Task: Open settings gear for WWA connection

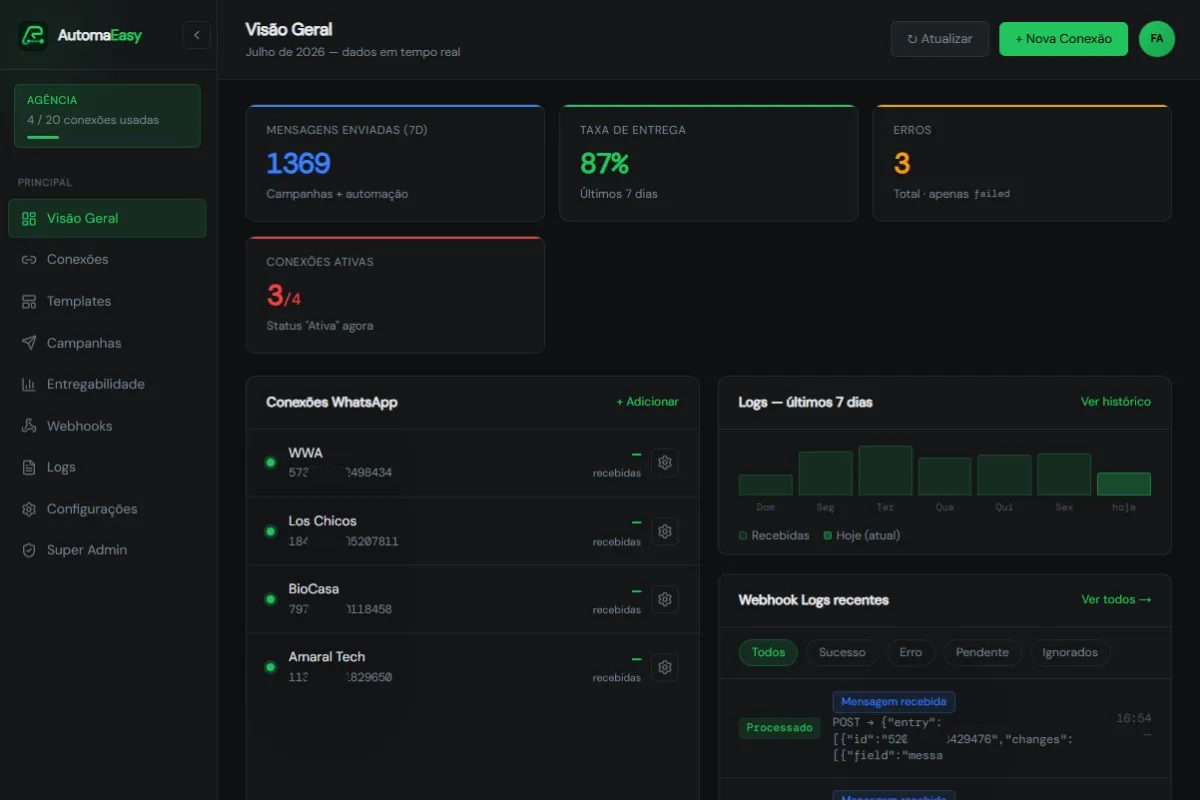Action: [x=665, y=462]
